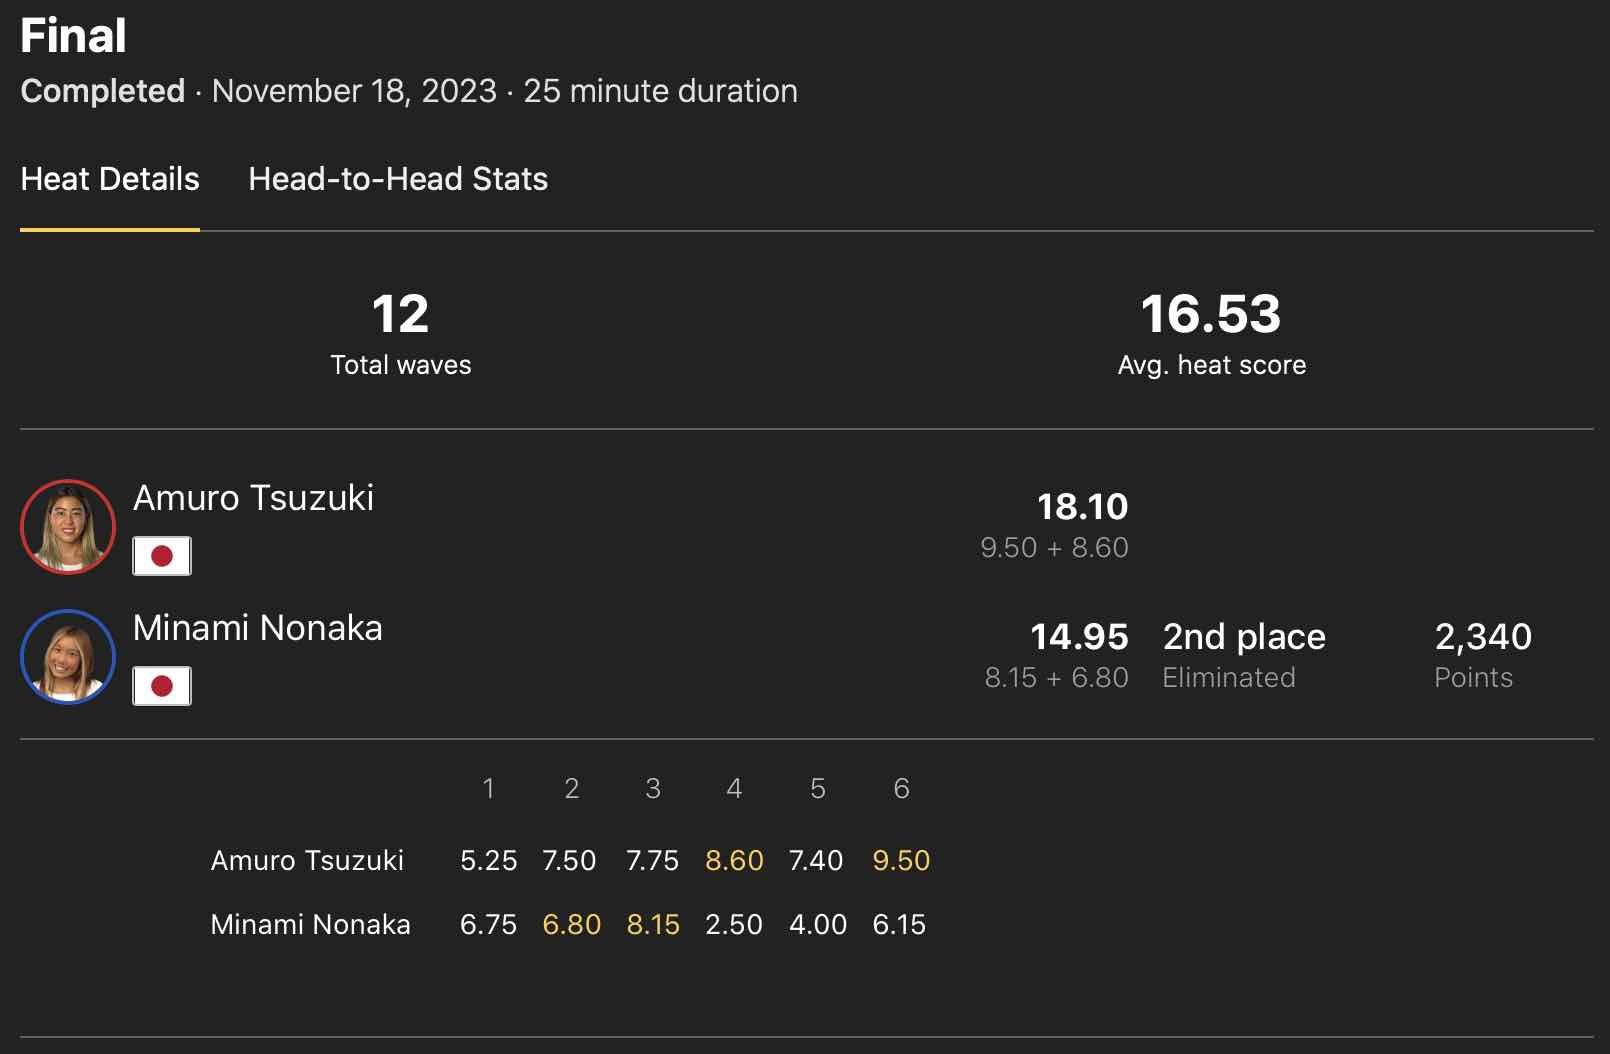The height and width of the screenshot is (1054, 1610).
Task: Click Amuro Tsuzuki's 18.10 heat total
Action: 1082,507
